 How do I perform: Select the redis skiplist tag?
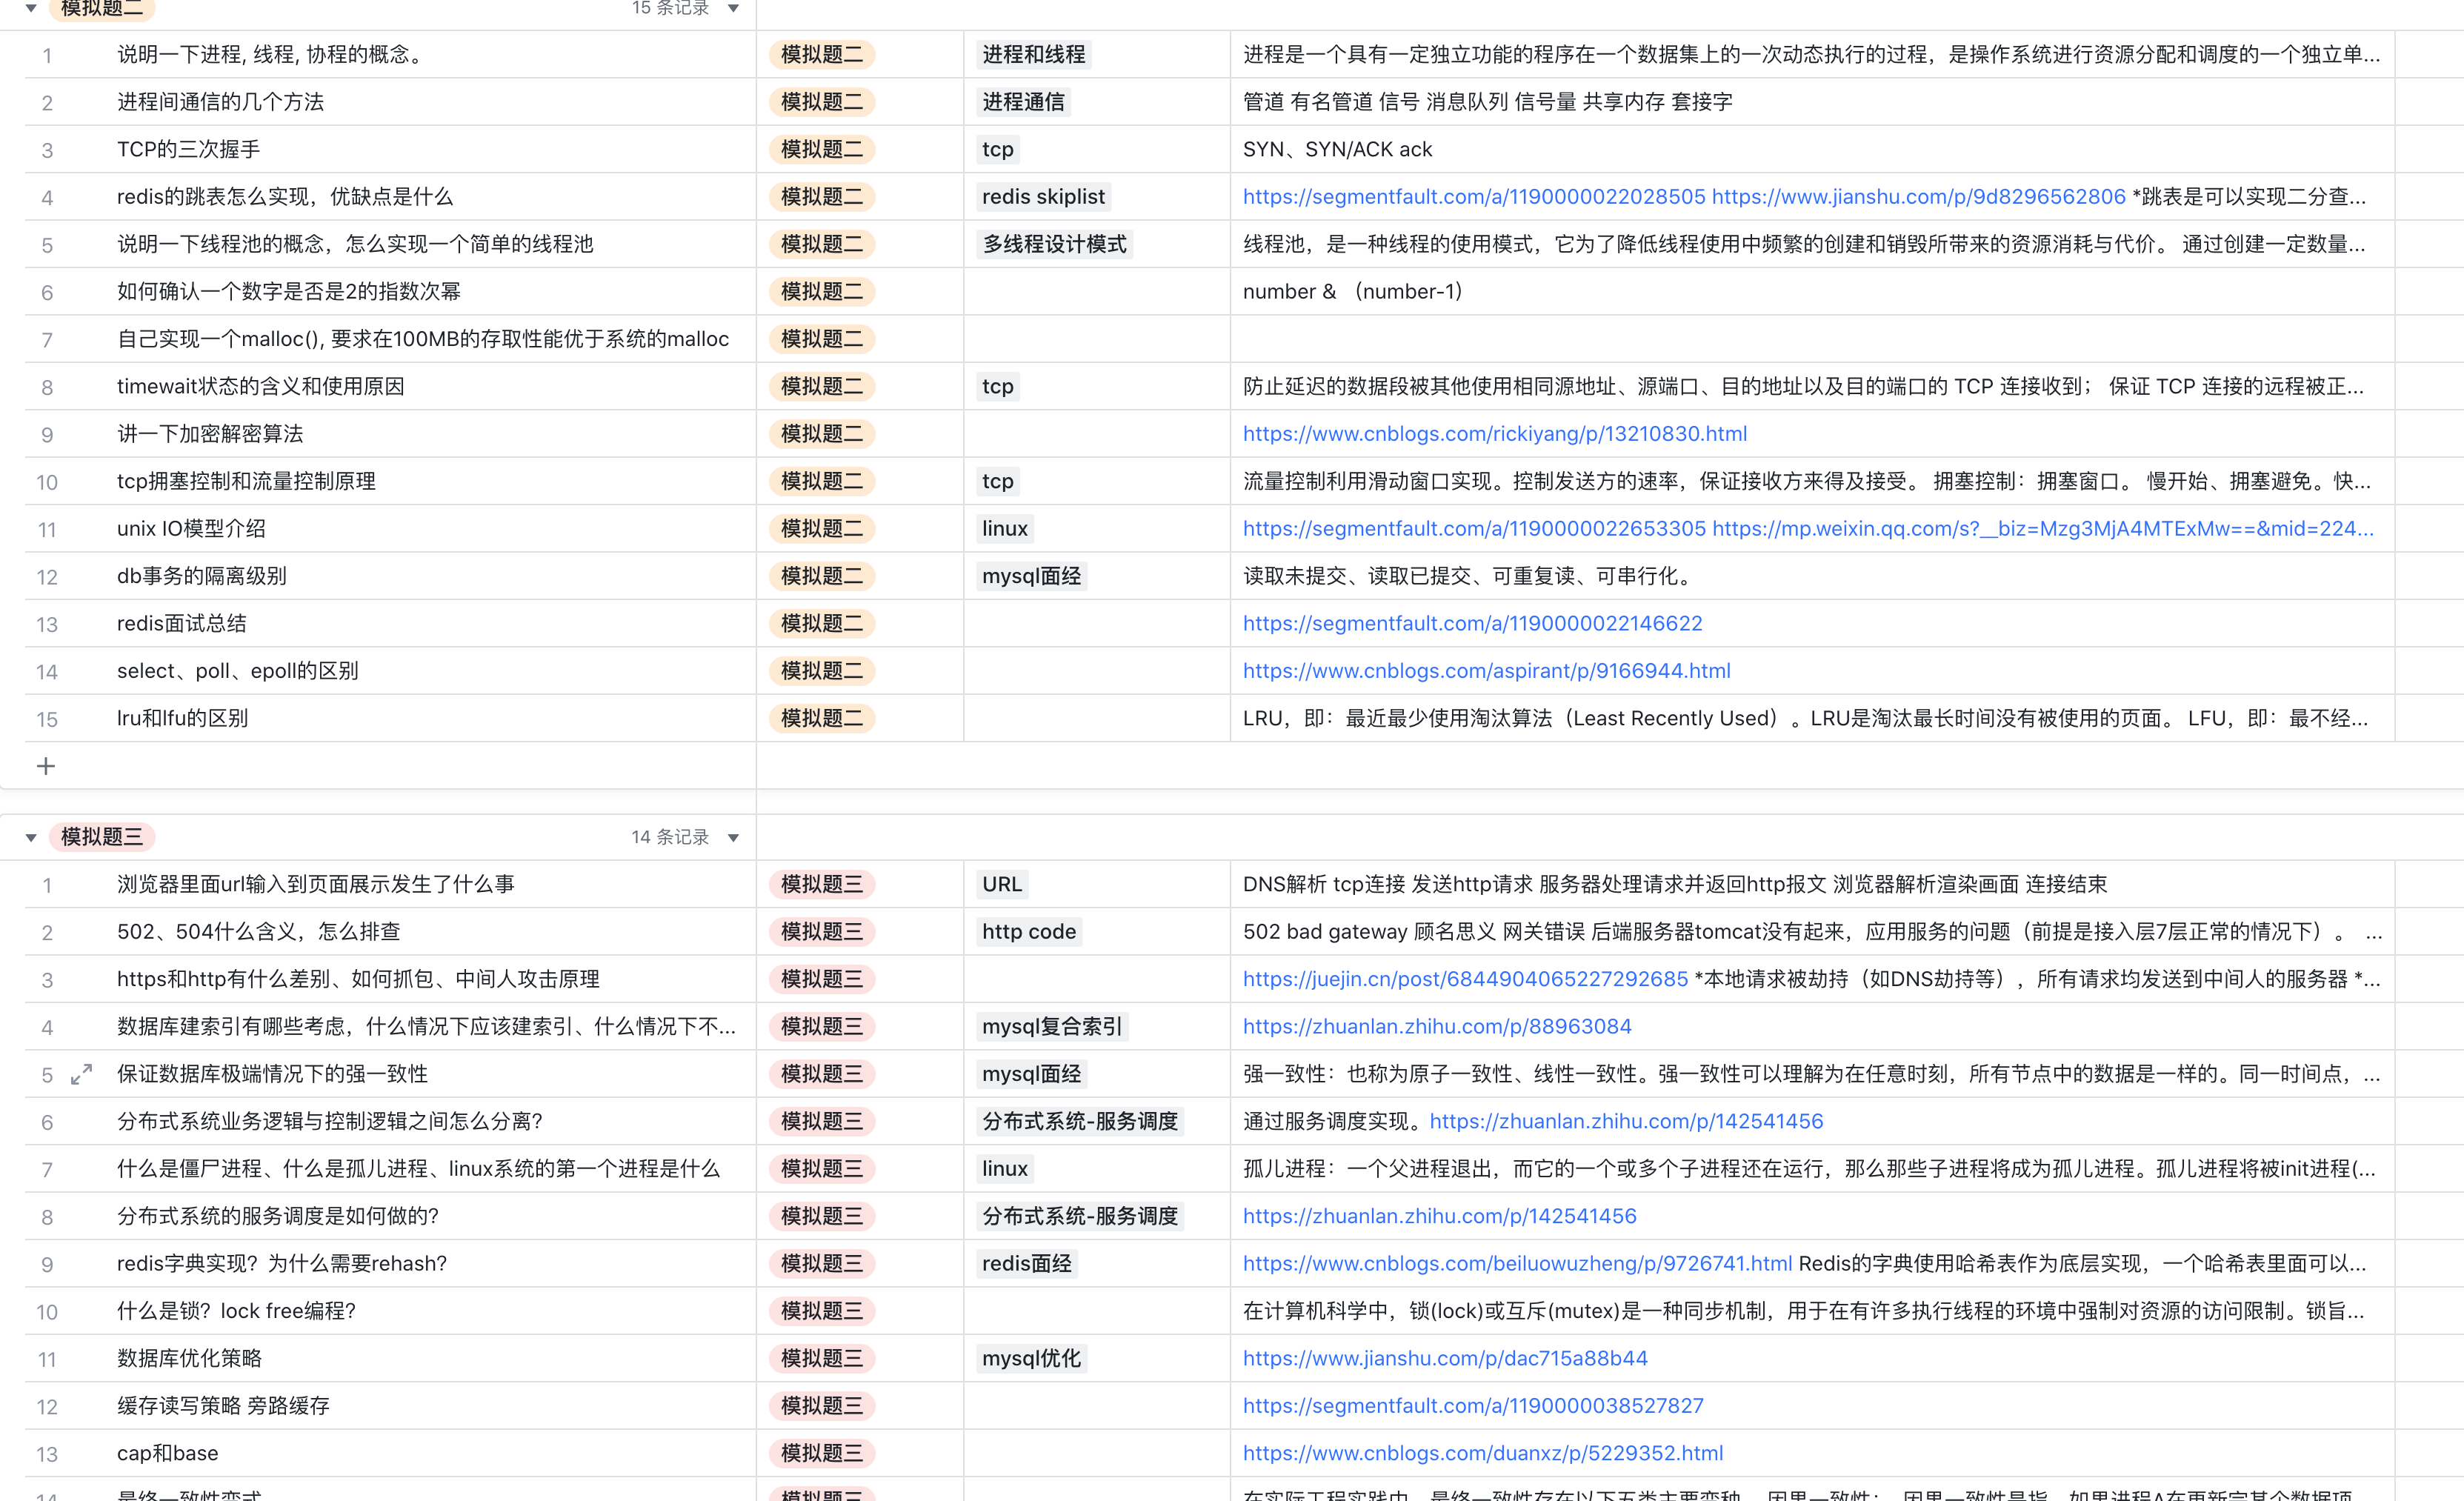1043,197
